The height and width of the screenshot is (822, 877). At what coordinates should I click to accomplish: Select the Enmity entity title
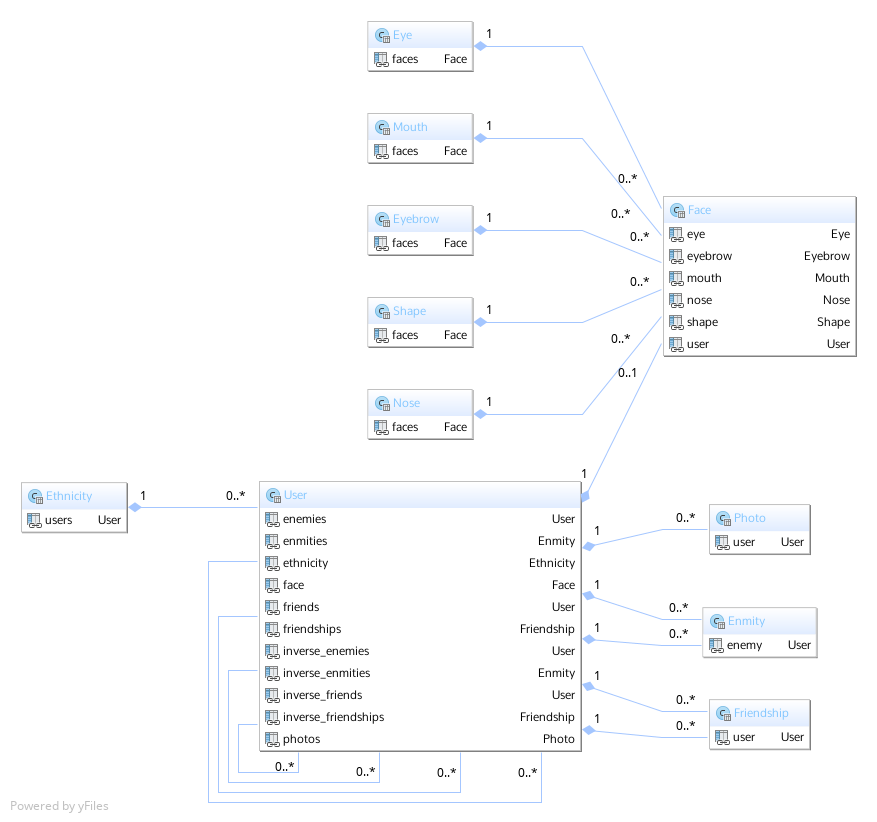point(747,621)
